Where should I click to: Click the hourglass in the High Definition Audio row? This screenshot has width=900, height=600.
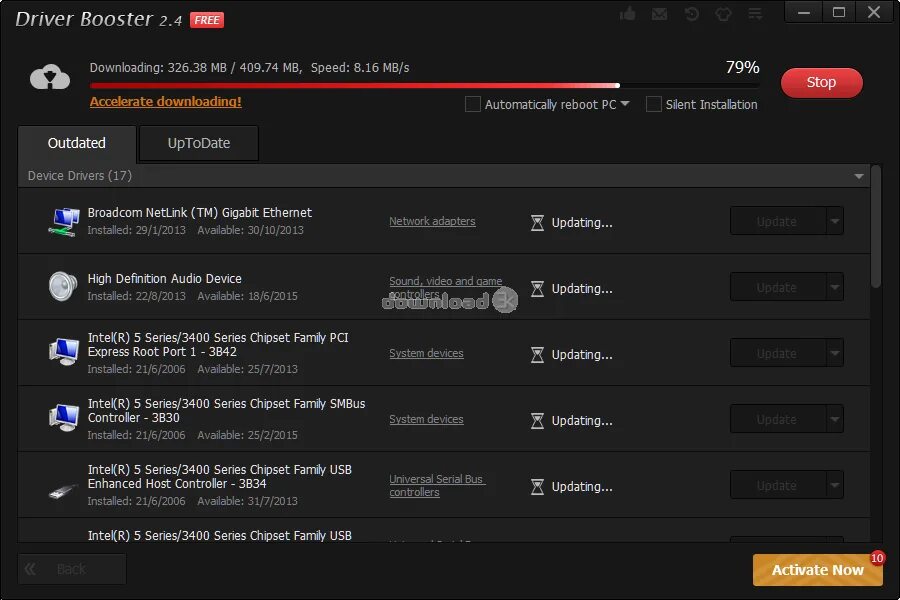point(537,289)
